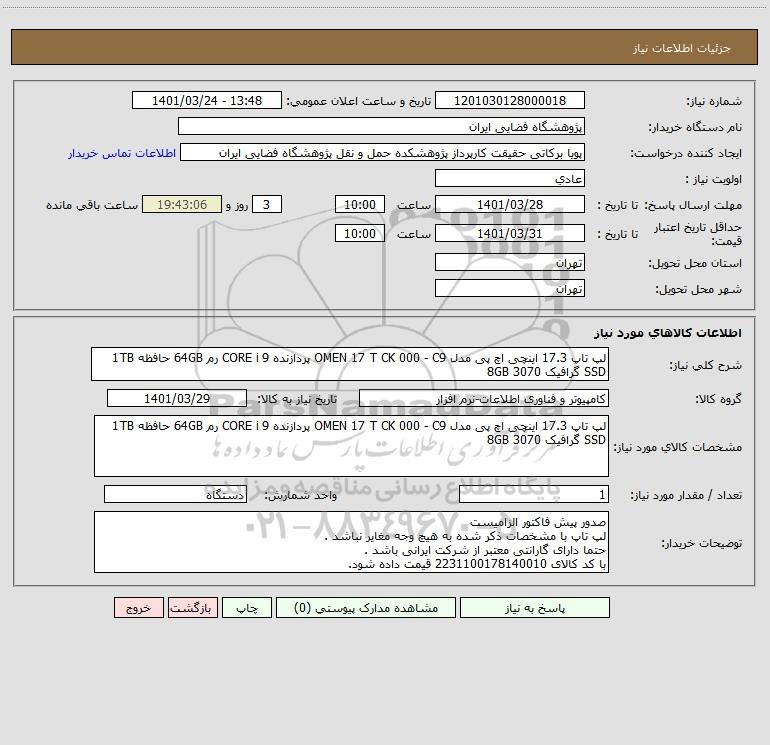Viewport: 770px width, 745px height.
Task: Click the label توضیحات خریدار
Action: tap(702, 543)
